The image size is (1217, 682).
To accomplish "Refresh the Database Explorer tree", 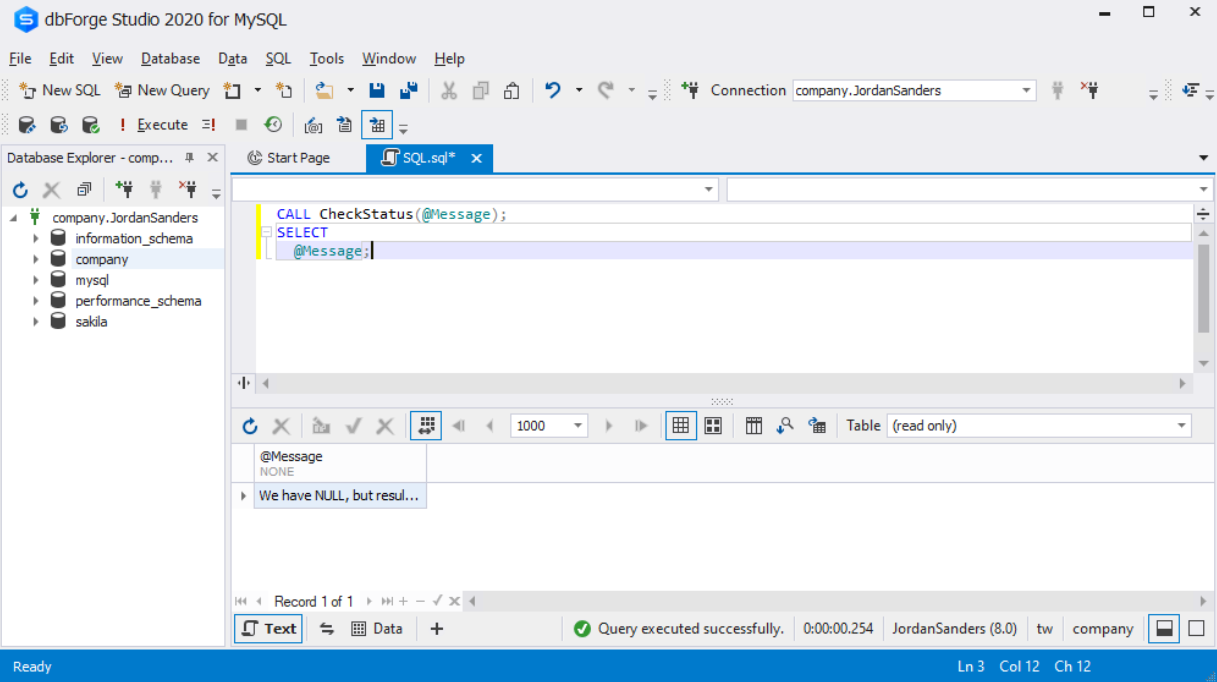I will 20,190.
